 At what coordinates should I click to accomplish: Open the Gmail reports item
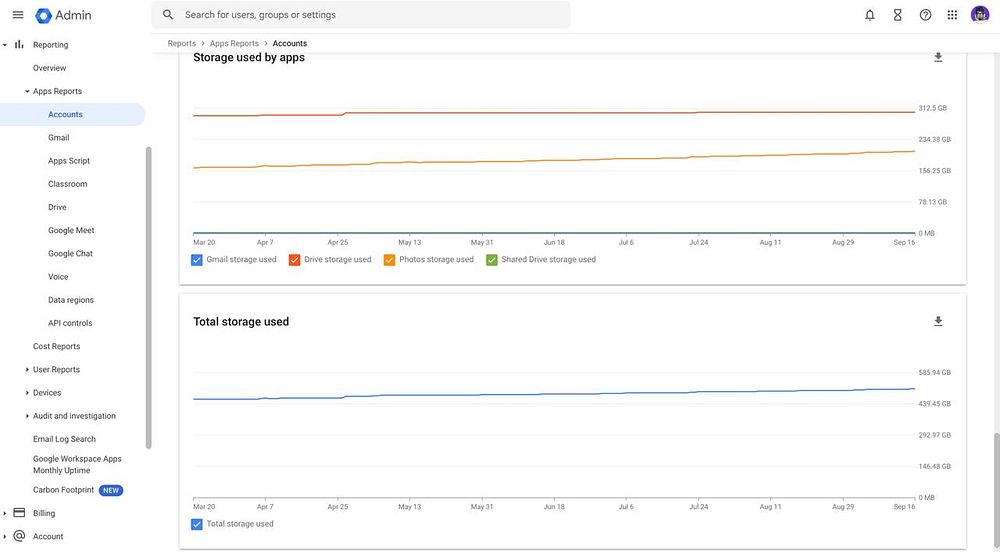pos(59,138)
